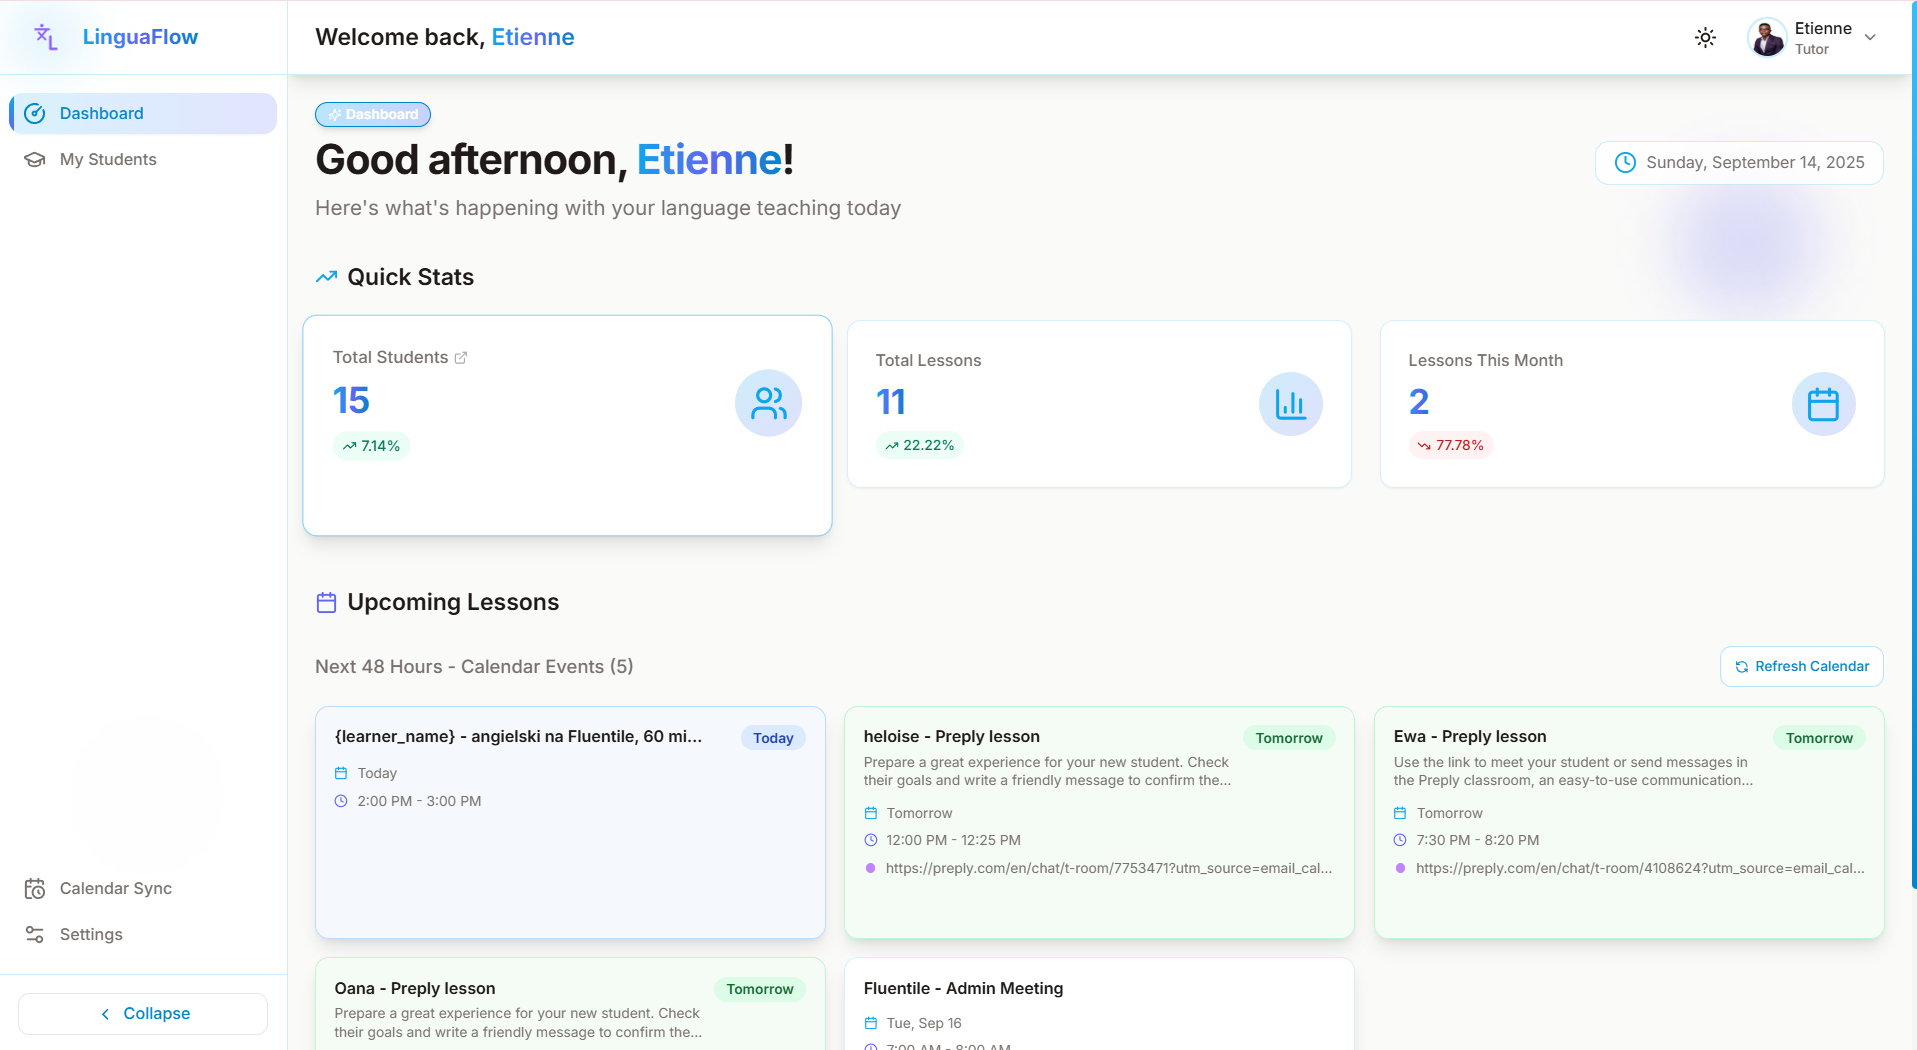The image size is (1917, 1050).
Task: Click the clock icon beside the date
Action: [1626, 163]
